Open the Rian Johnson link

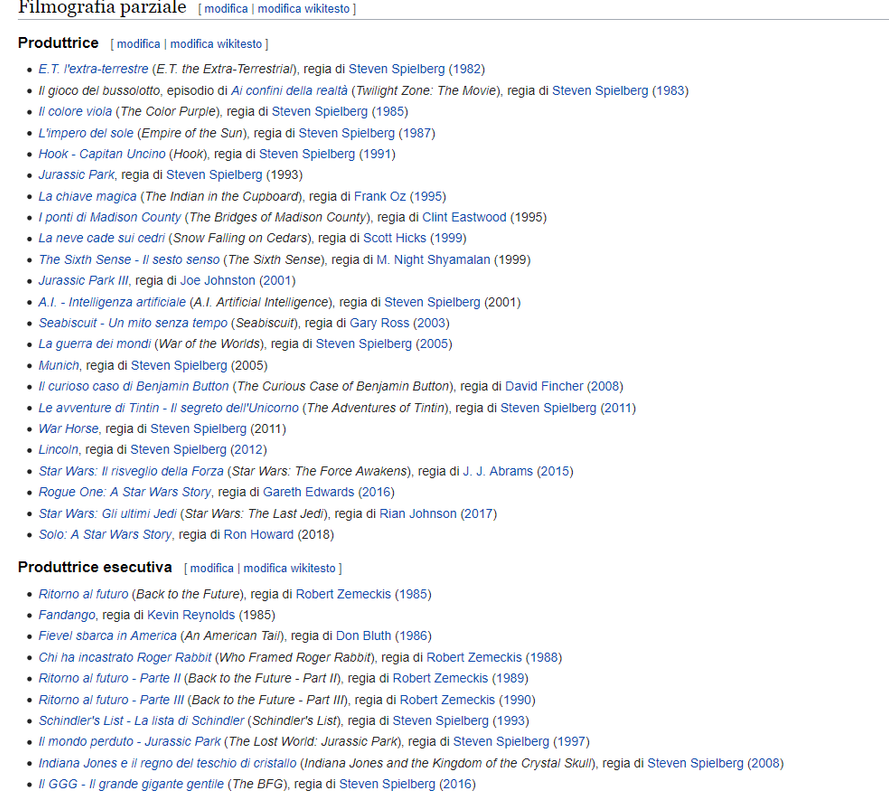pos(418,514)
